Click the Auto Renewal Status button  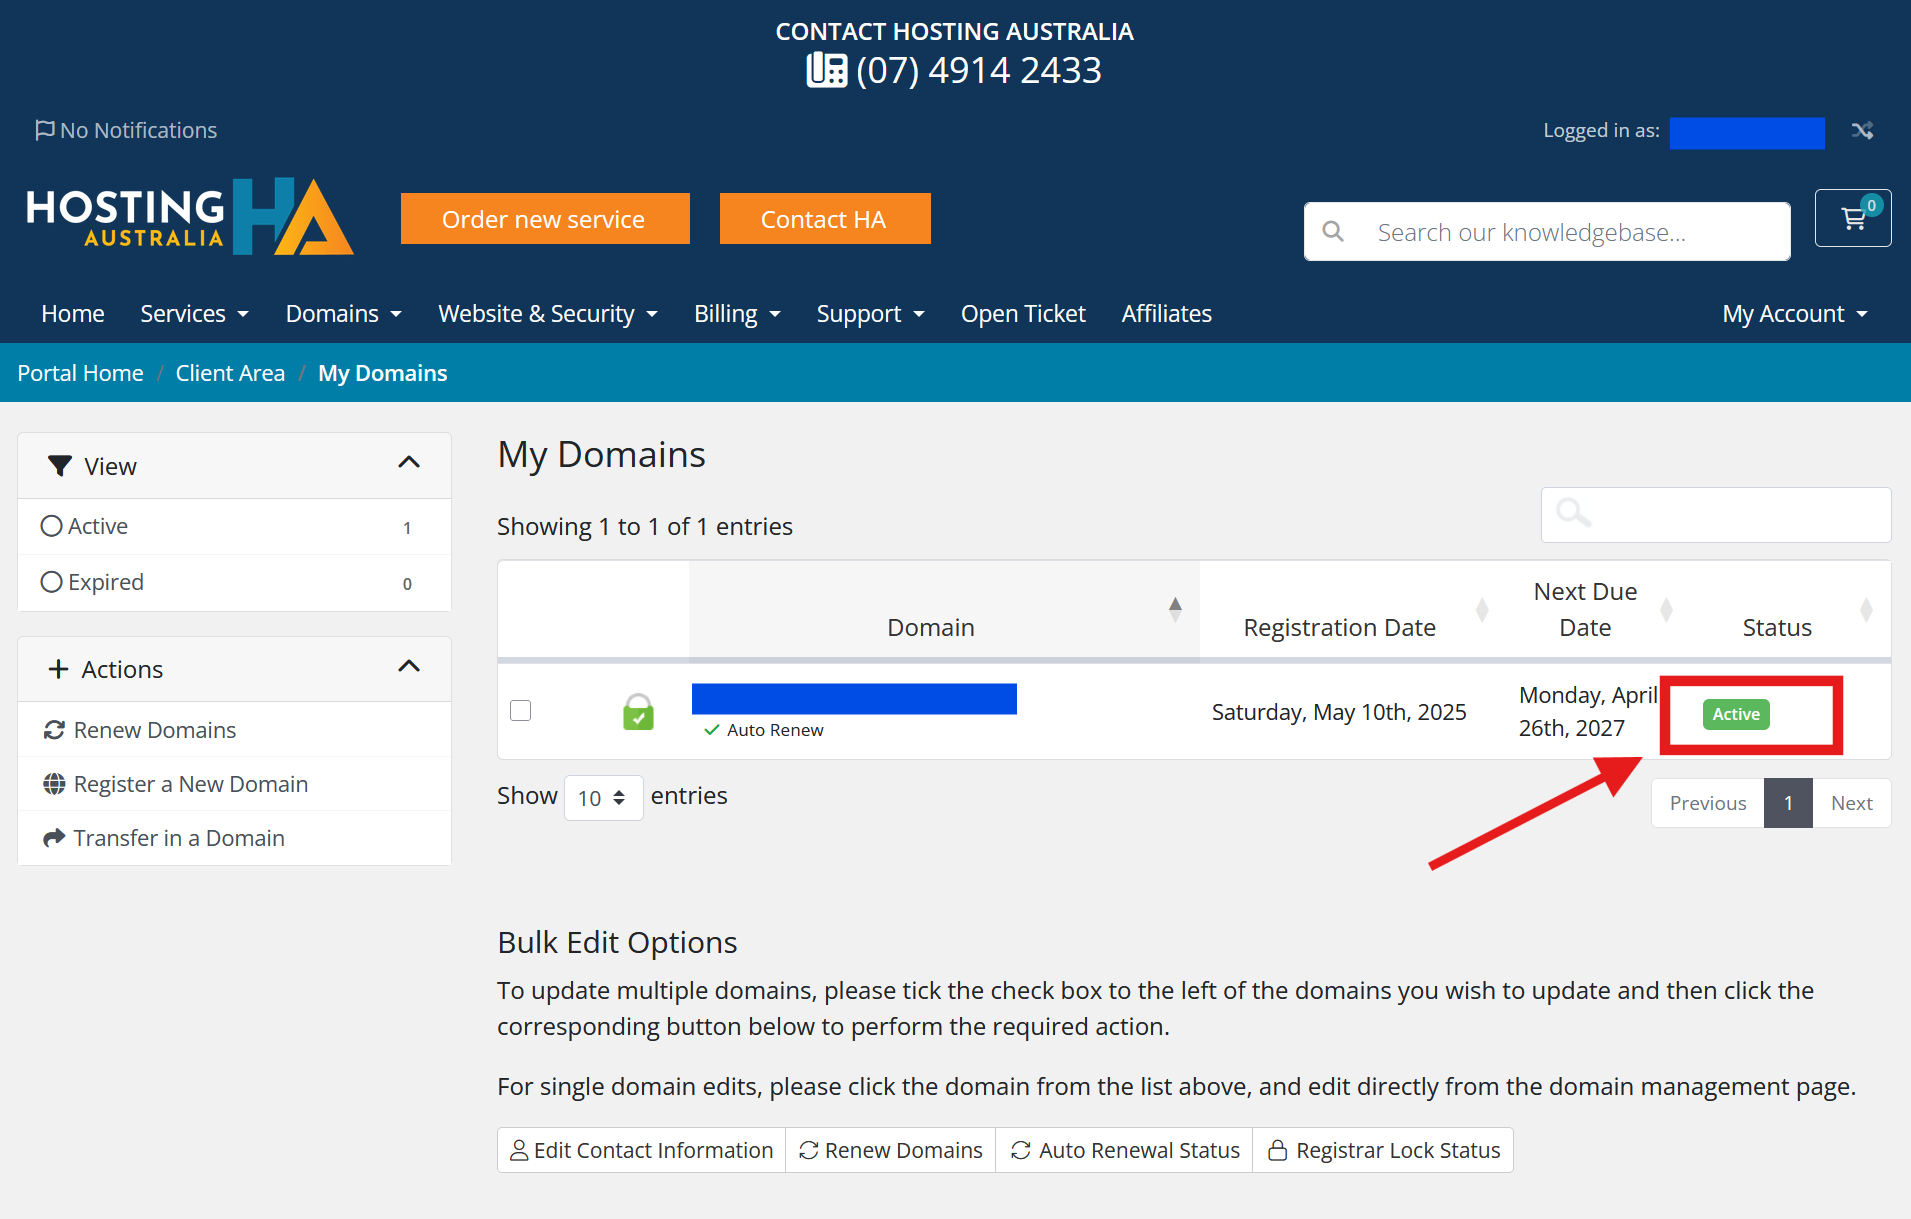tap(1125, 1150)
